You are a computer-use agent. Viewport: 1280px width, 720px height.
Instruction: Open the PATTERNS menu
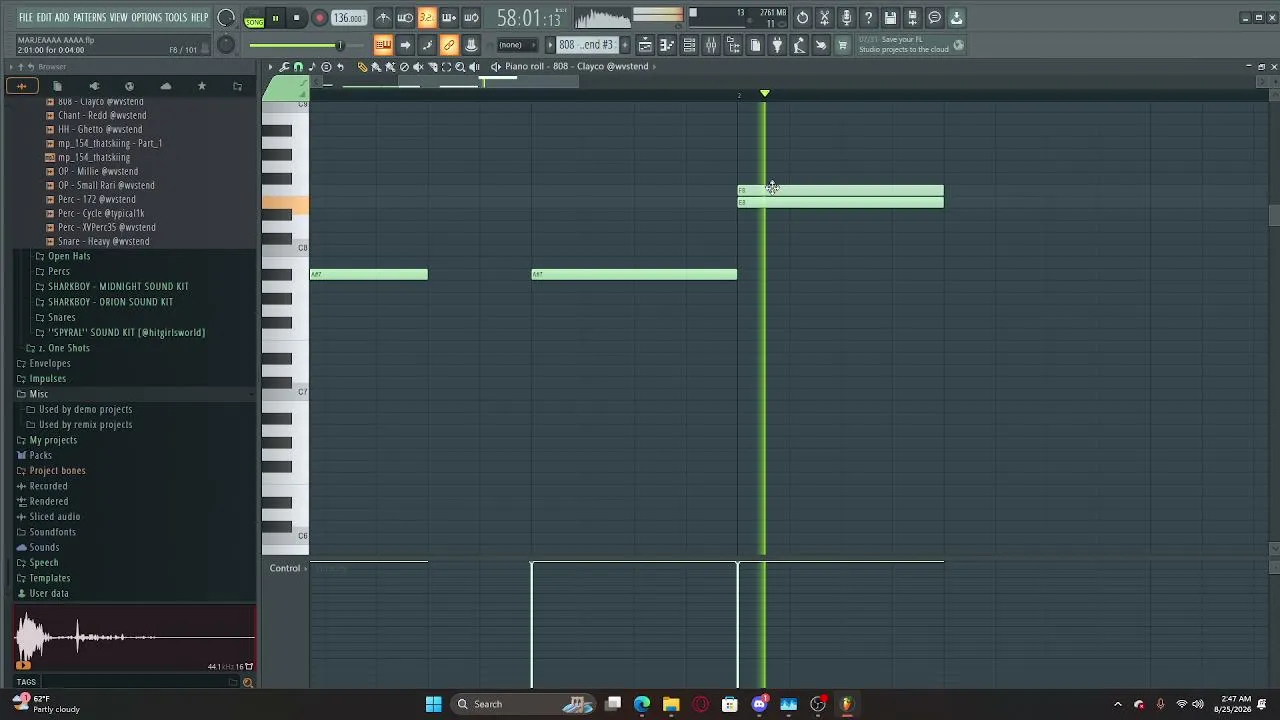89,17
